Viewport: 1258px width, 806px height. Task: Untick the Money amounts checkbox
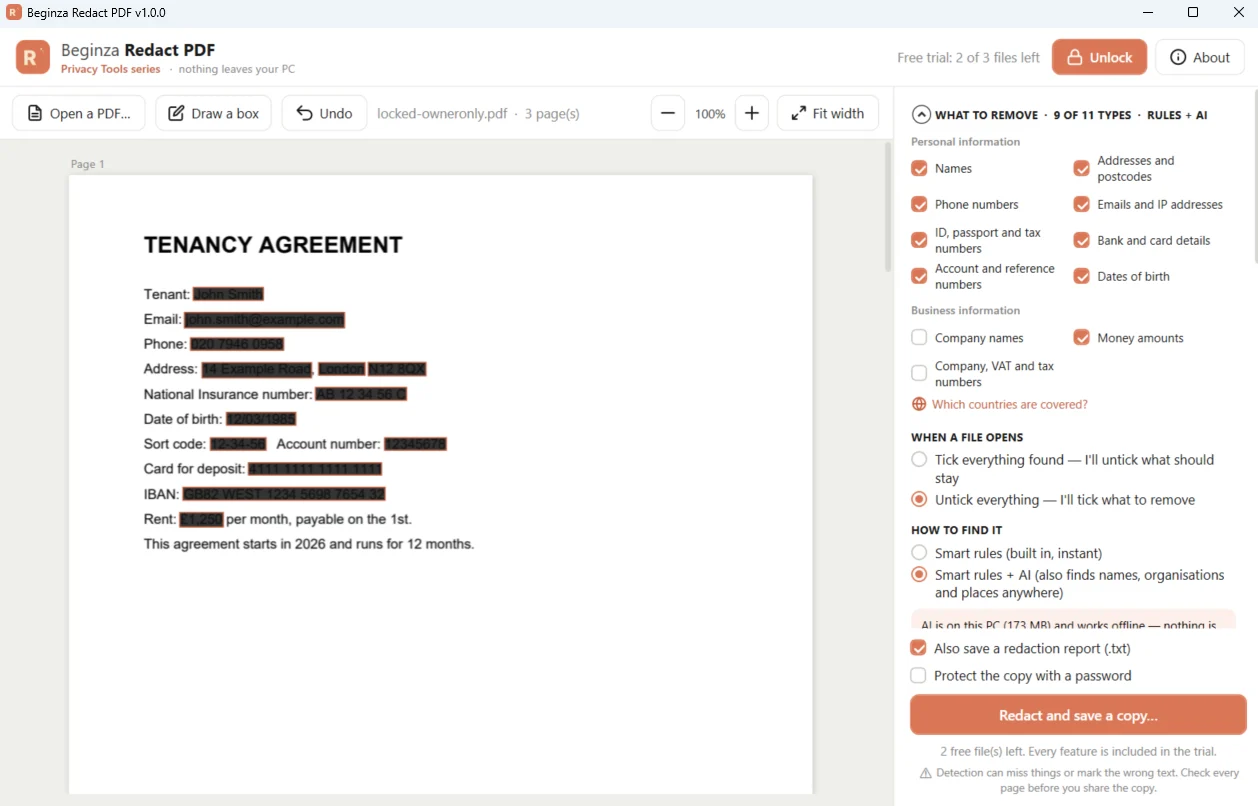pos(1081,338)
